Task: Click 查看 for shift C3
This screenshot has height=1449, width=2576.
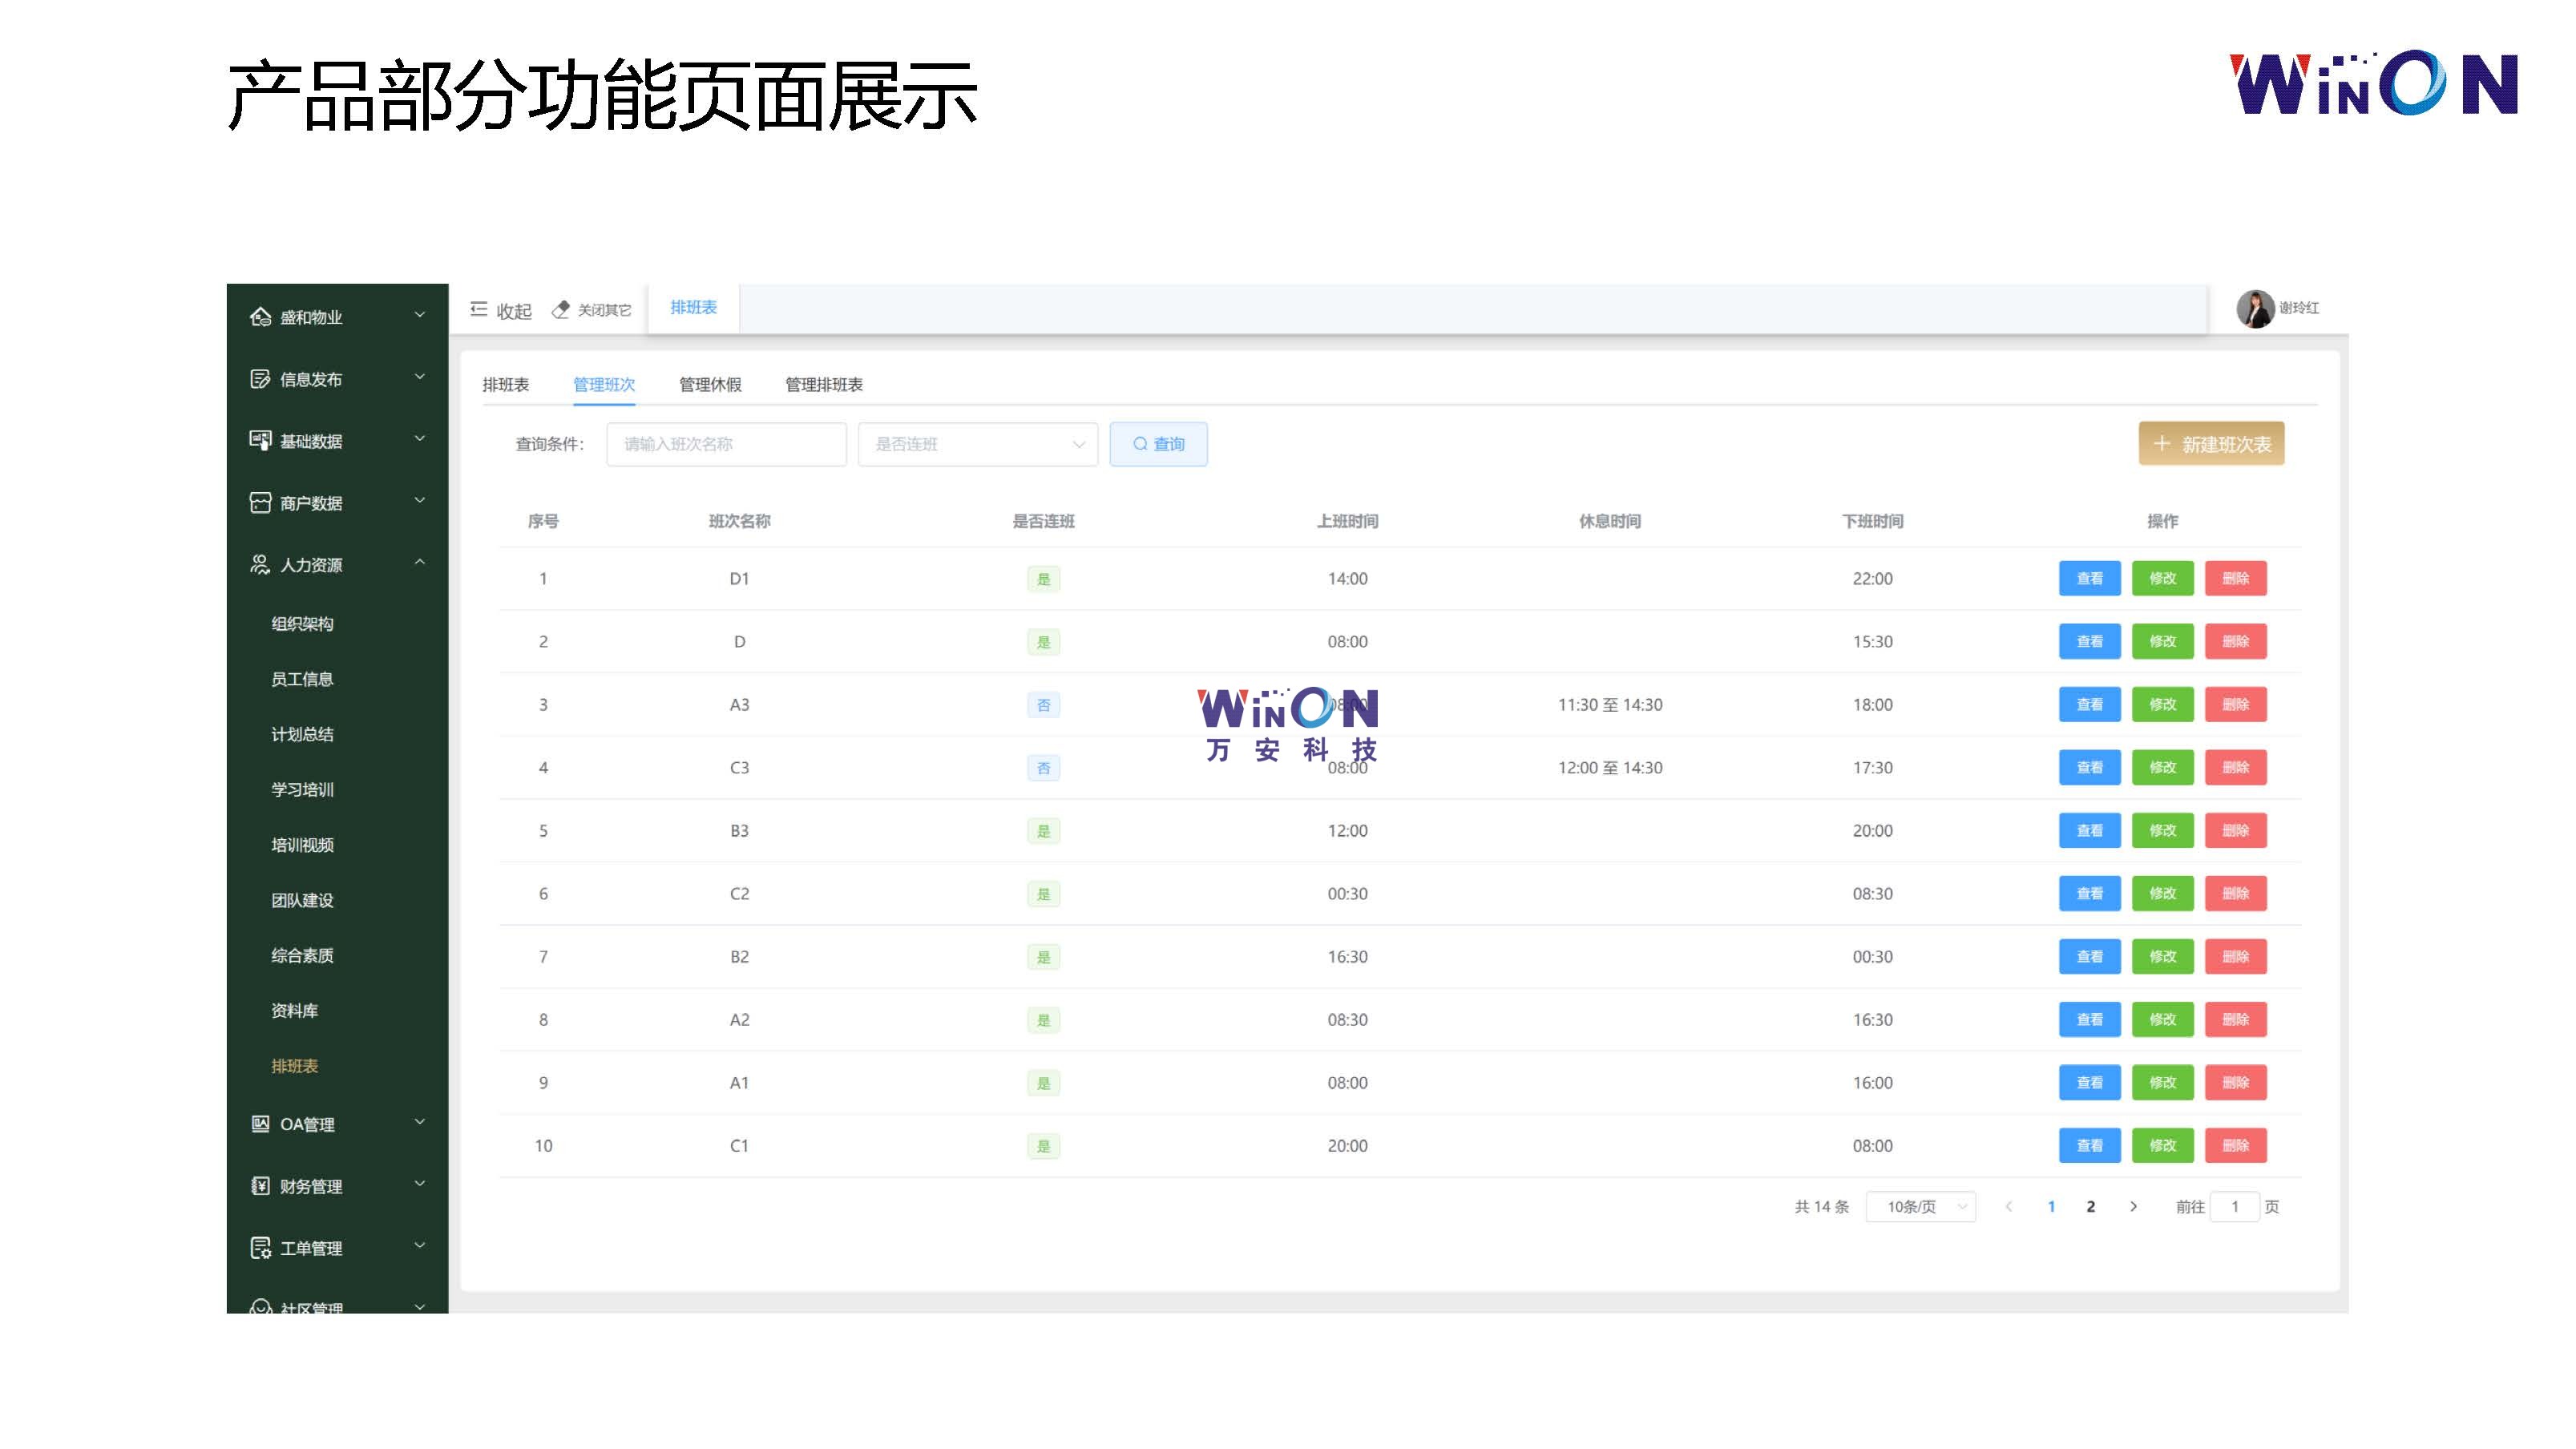Action: pos(2090,767)
